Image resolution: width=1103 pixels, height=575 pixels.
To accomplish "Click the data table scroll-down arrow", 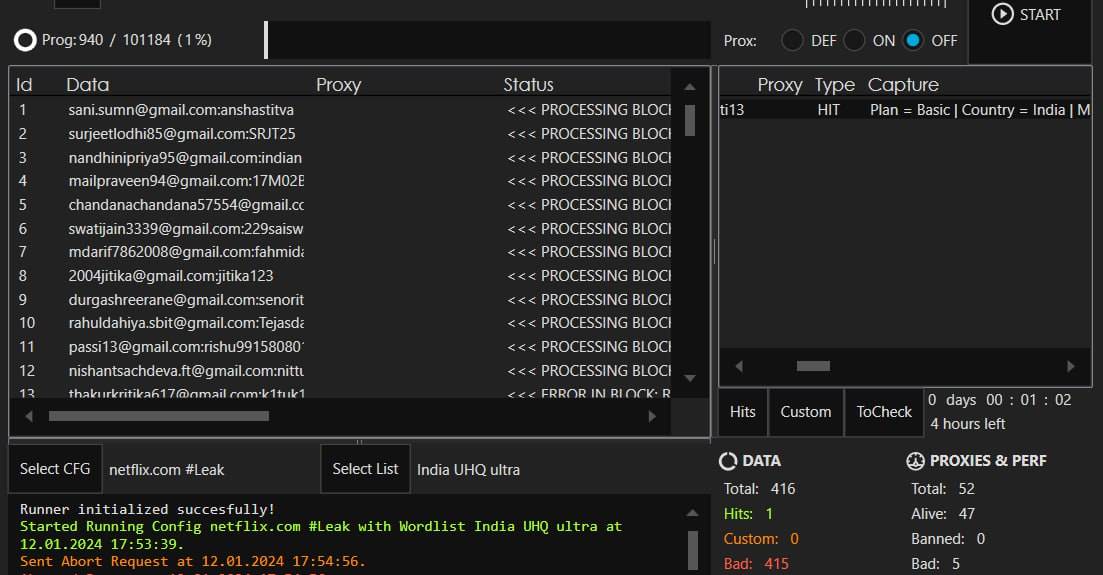I will click(x=690, y=379).
